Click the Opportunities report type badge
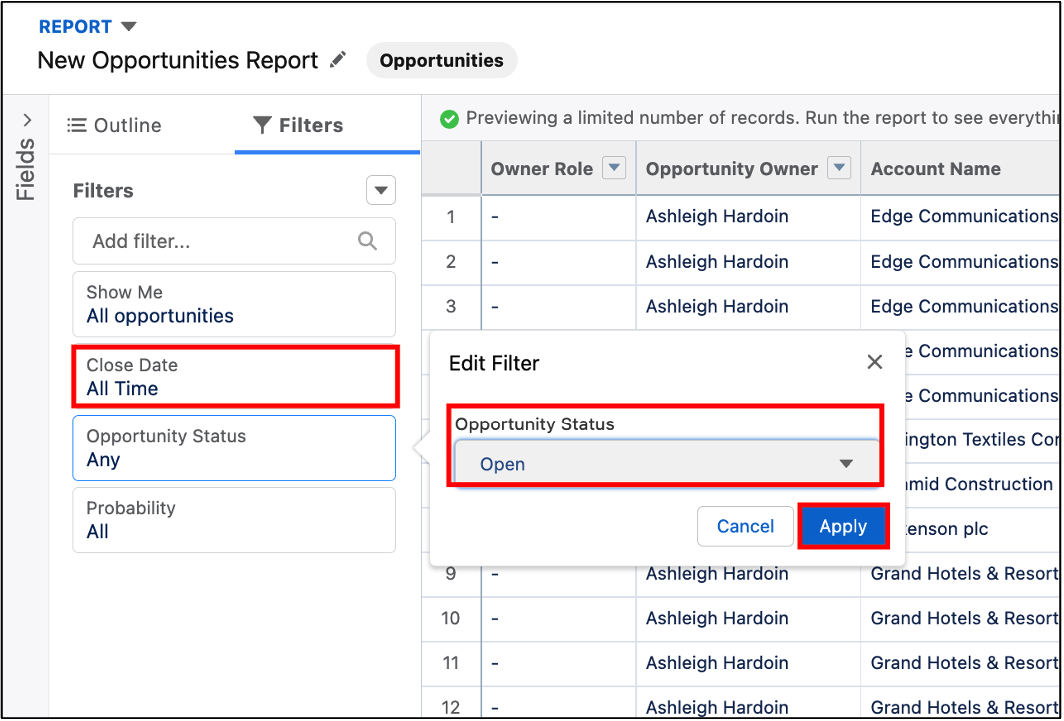Viewport: 1064px width, 721px height. click(x=441, y=60)
